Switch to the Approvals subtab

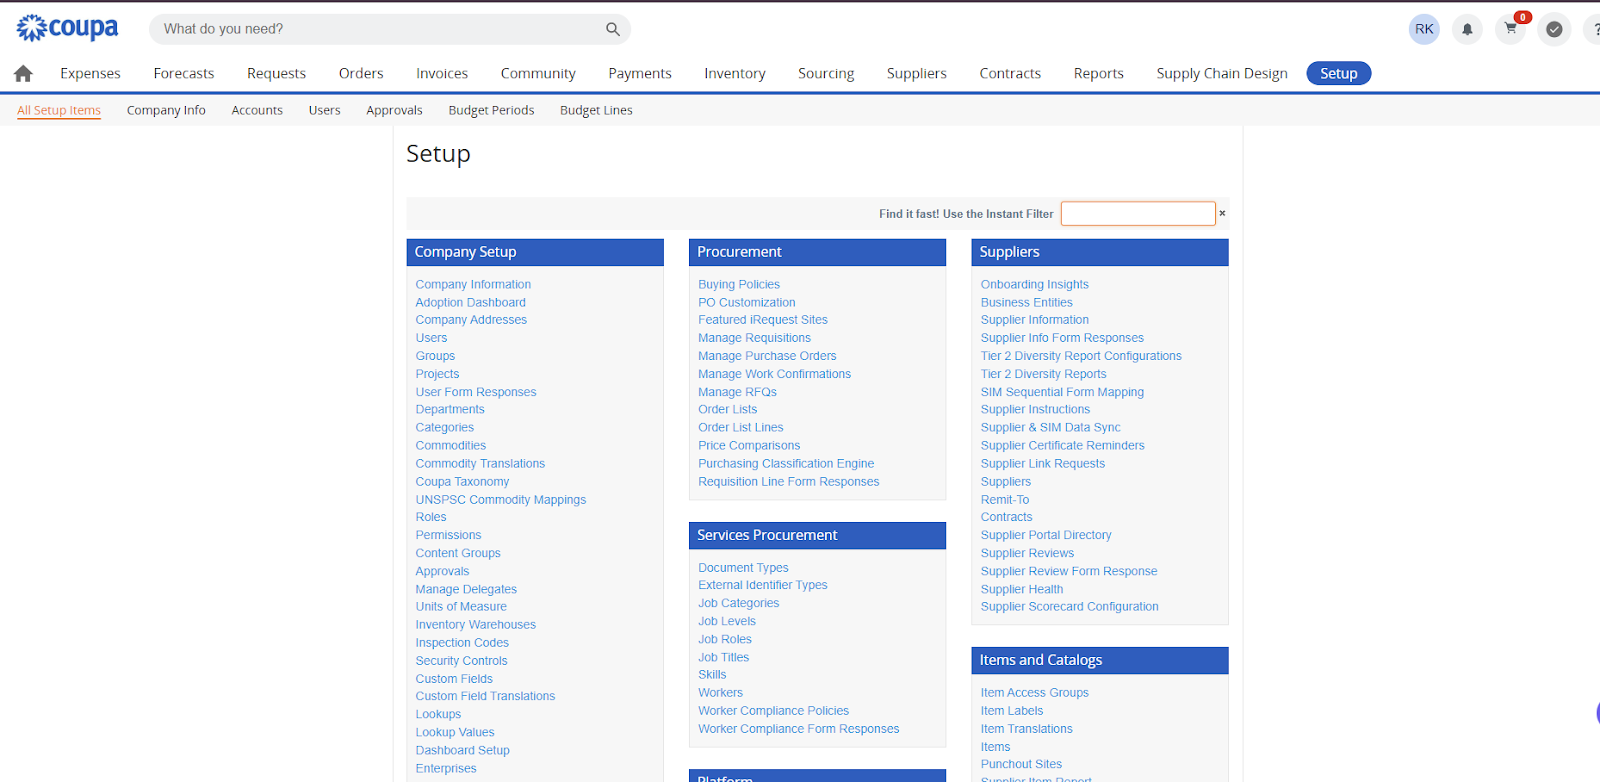point(394,110)
